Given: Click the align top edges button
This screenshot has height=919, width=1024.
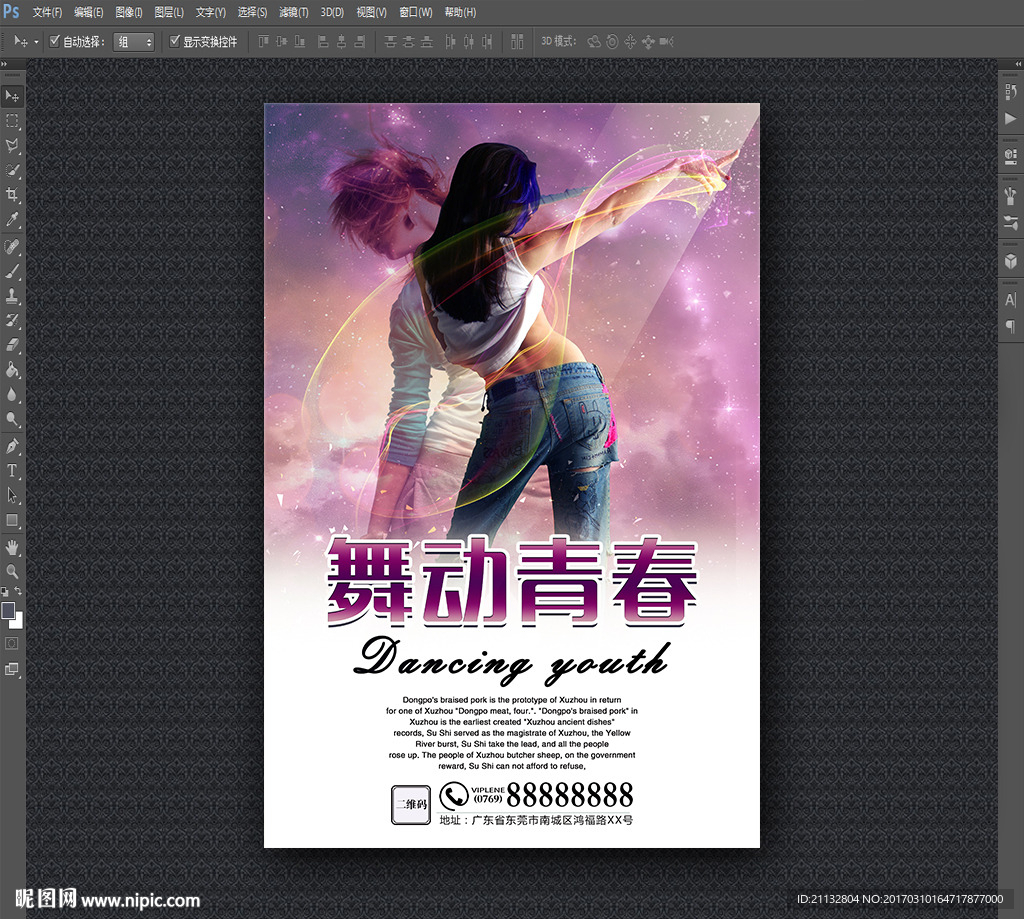Looking at the screenshot, I should [263, 42].
